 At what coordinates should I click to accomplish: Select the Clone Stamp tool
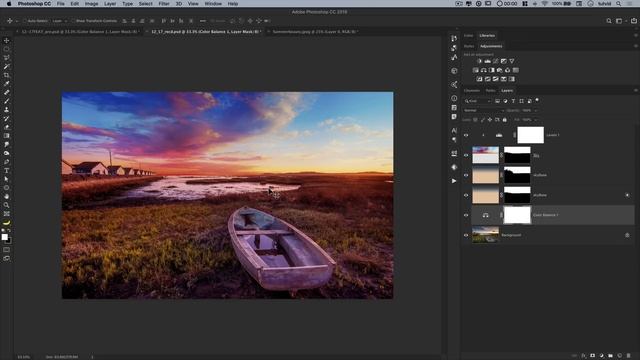(x=7, y=109)
